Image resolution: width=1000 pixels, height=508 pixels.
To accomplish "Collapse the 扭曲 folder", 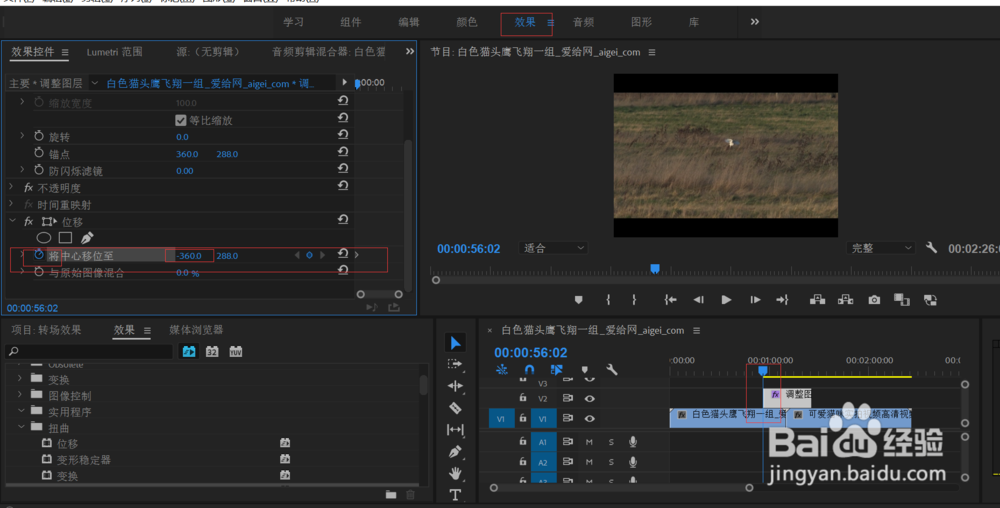I will point(21,427).
